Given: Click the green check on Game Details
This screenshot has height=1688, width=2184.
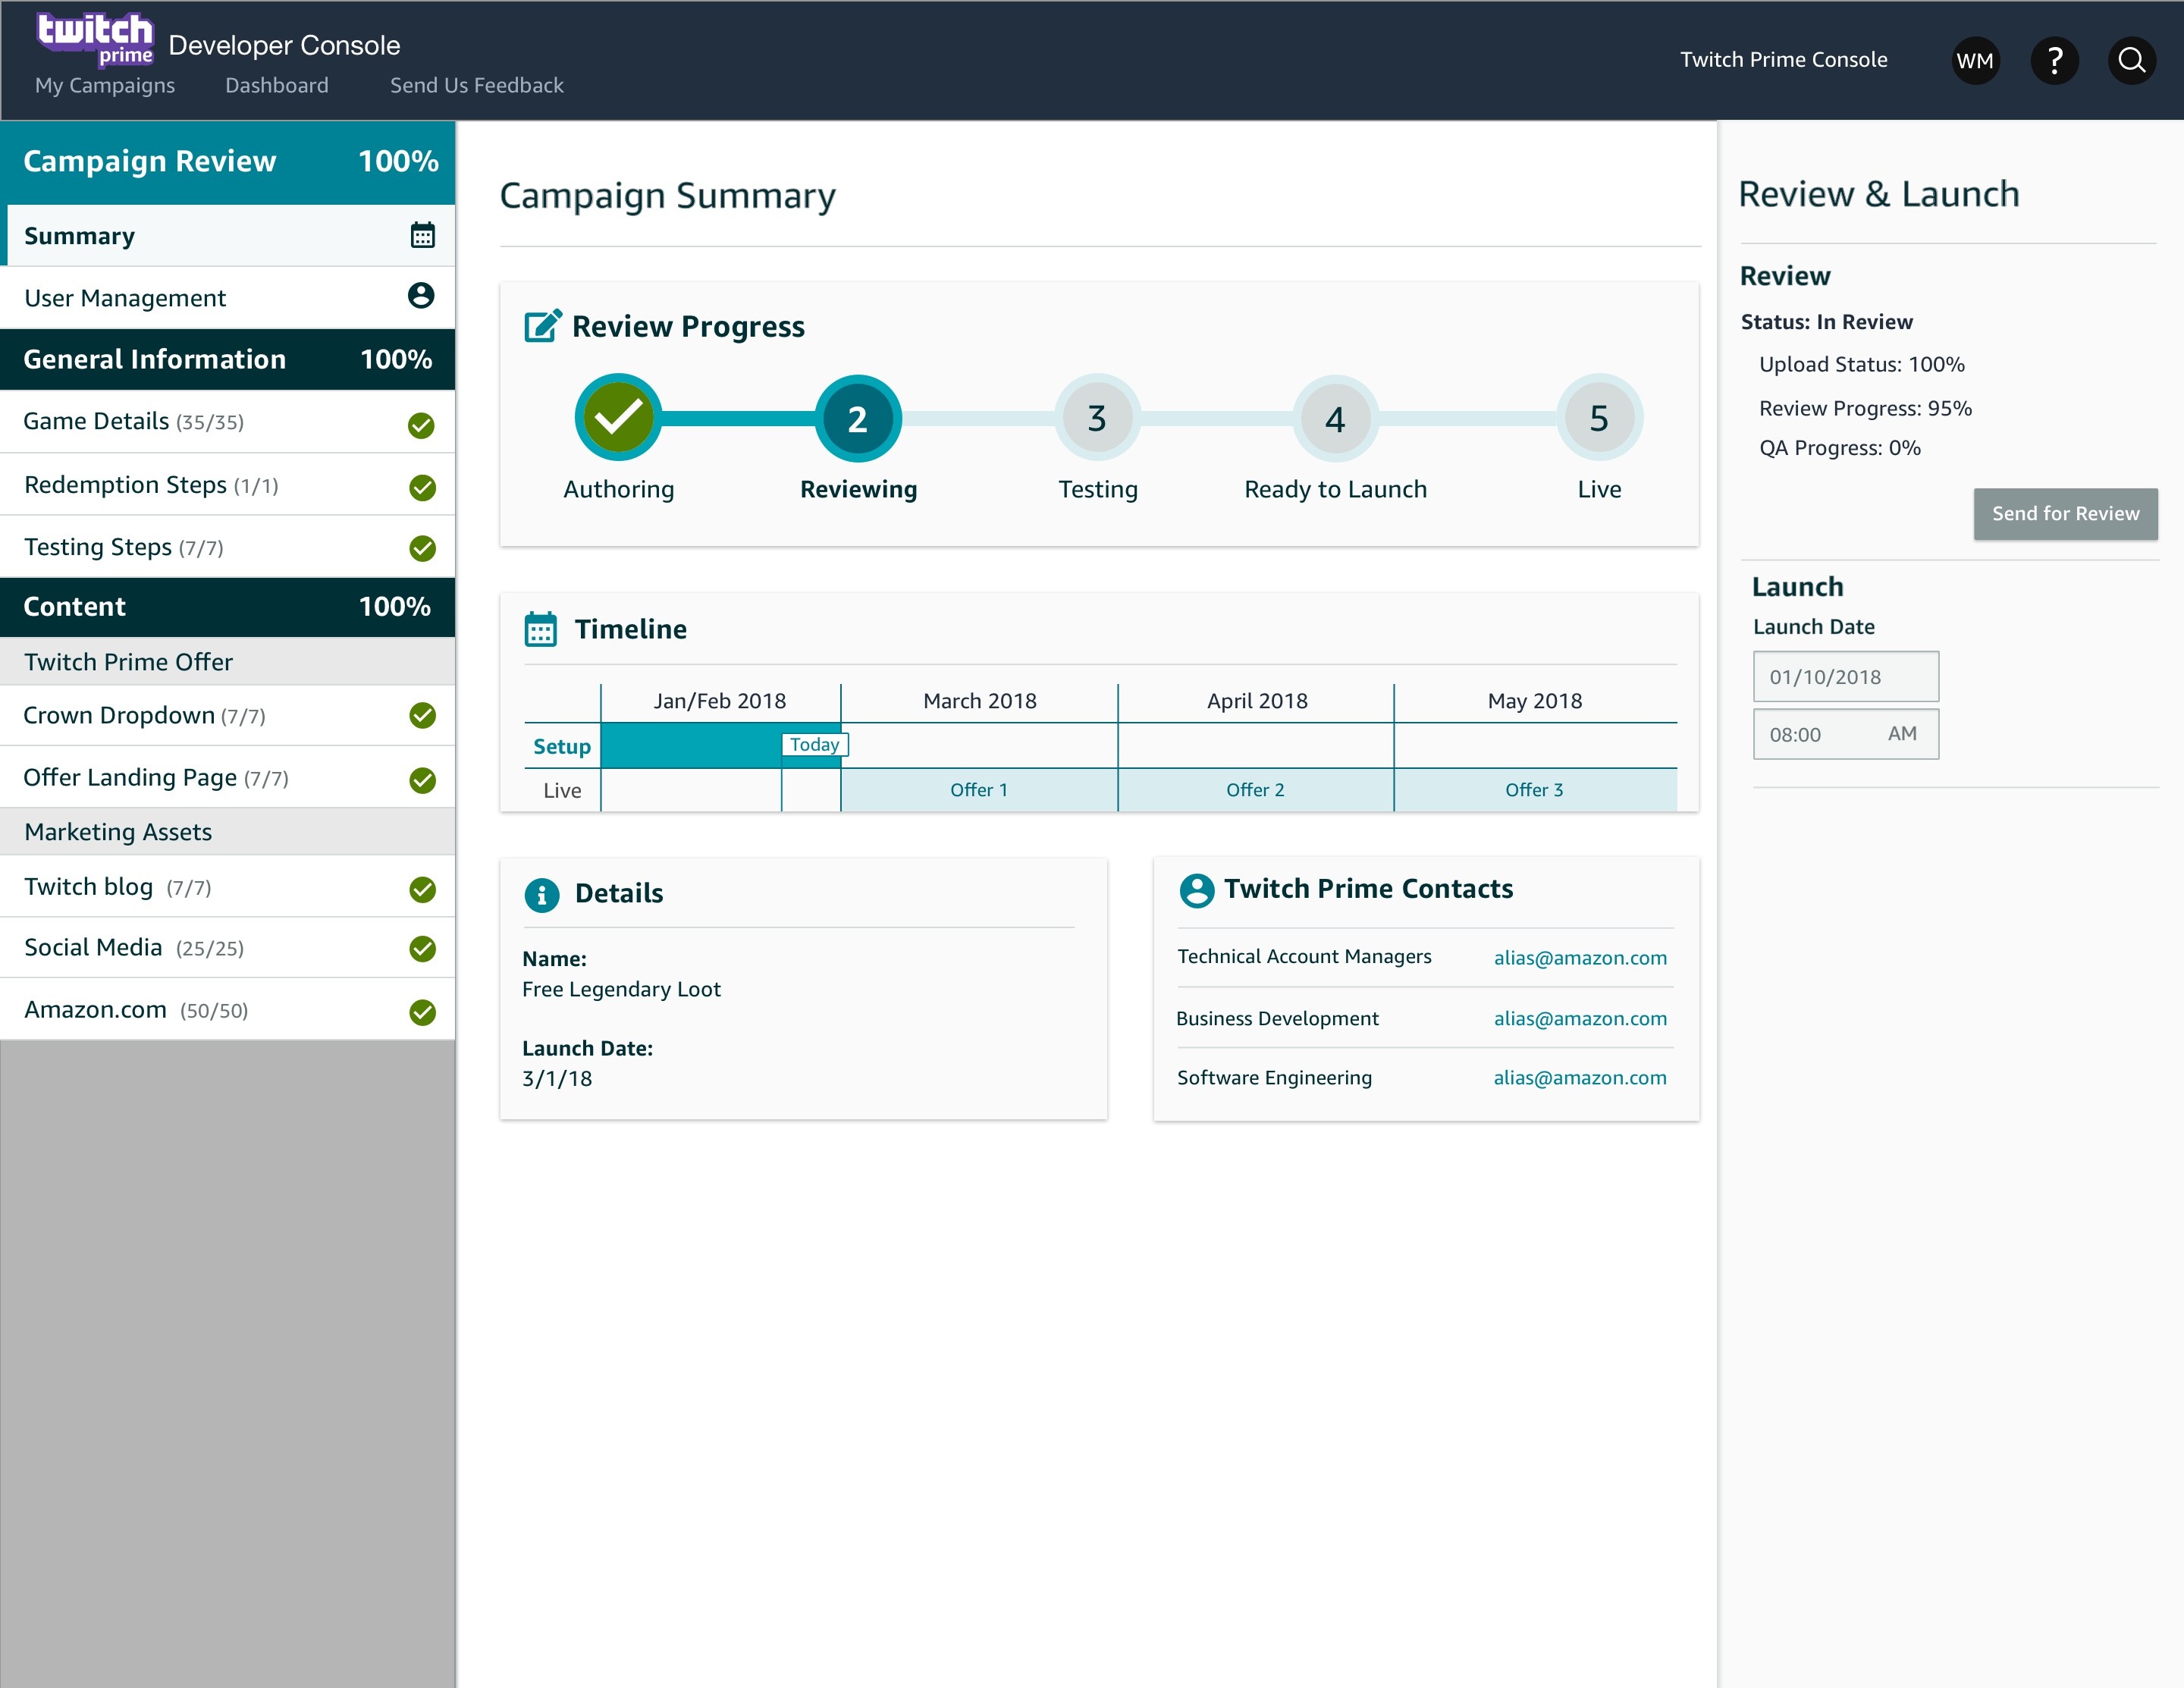Looking at the screenshot, I should coord(421,425).
